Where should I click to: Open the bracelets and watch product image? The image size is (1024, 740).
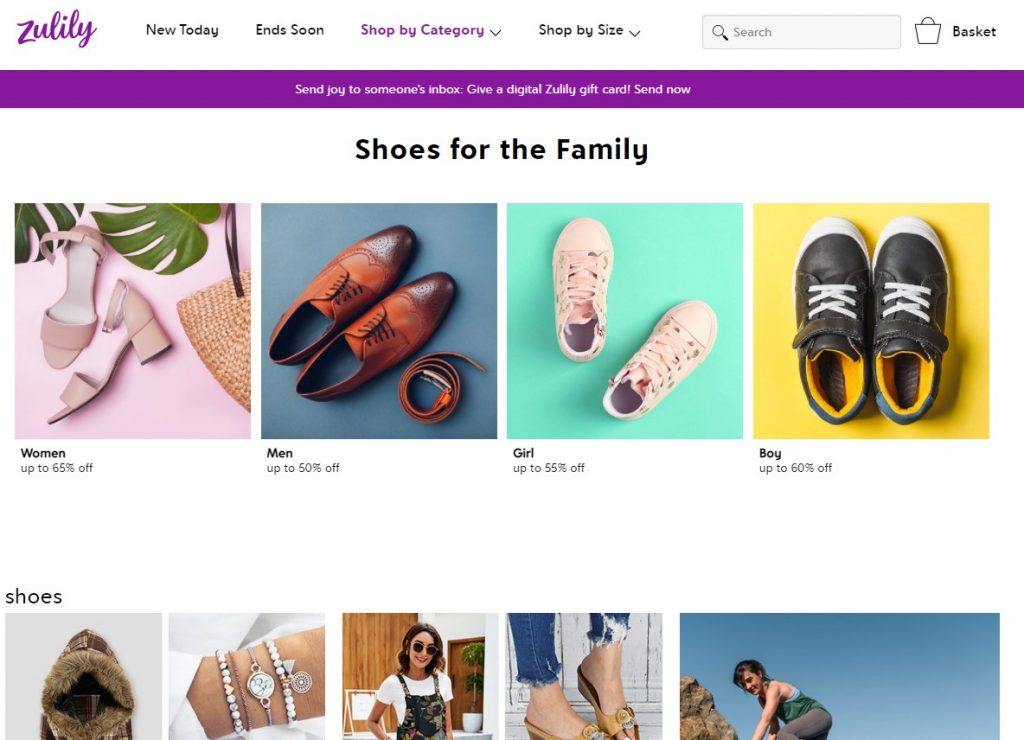tap(247, 676)
